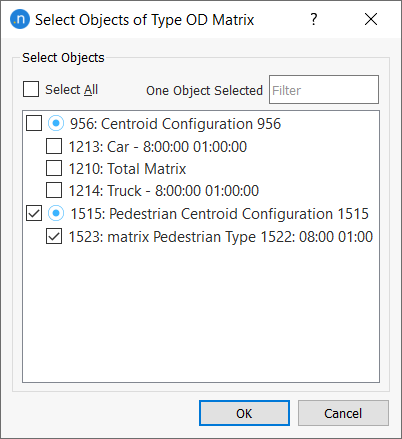This screenshot has height=439, width=402.
Task: Close the Select Objects dialog
Action: [371, 19]
